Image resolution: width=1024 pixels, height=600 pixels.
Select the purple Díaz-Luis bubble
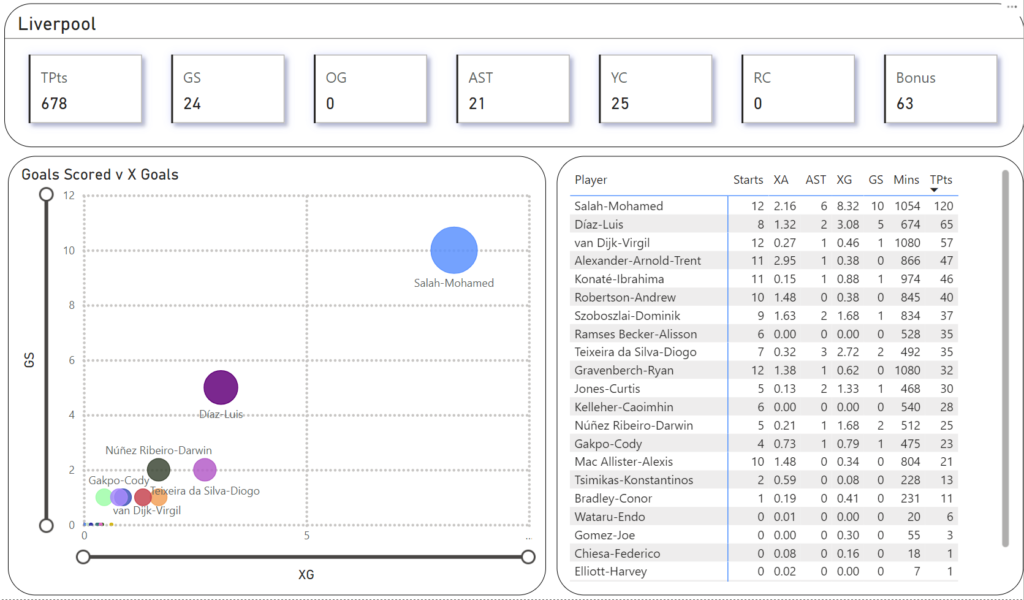[221, 388]
